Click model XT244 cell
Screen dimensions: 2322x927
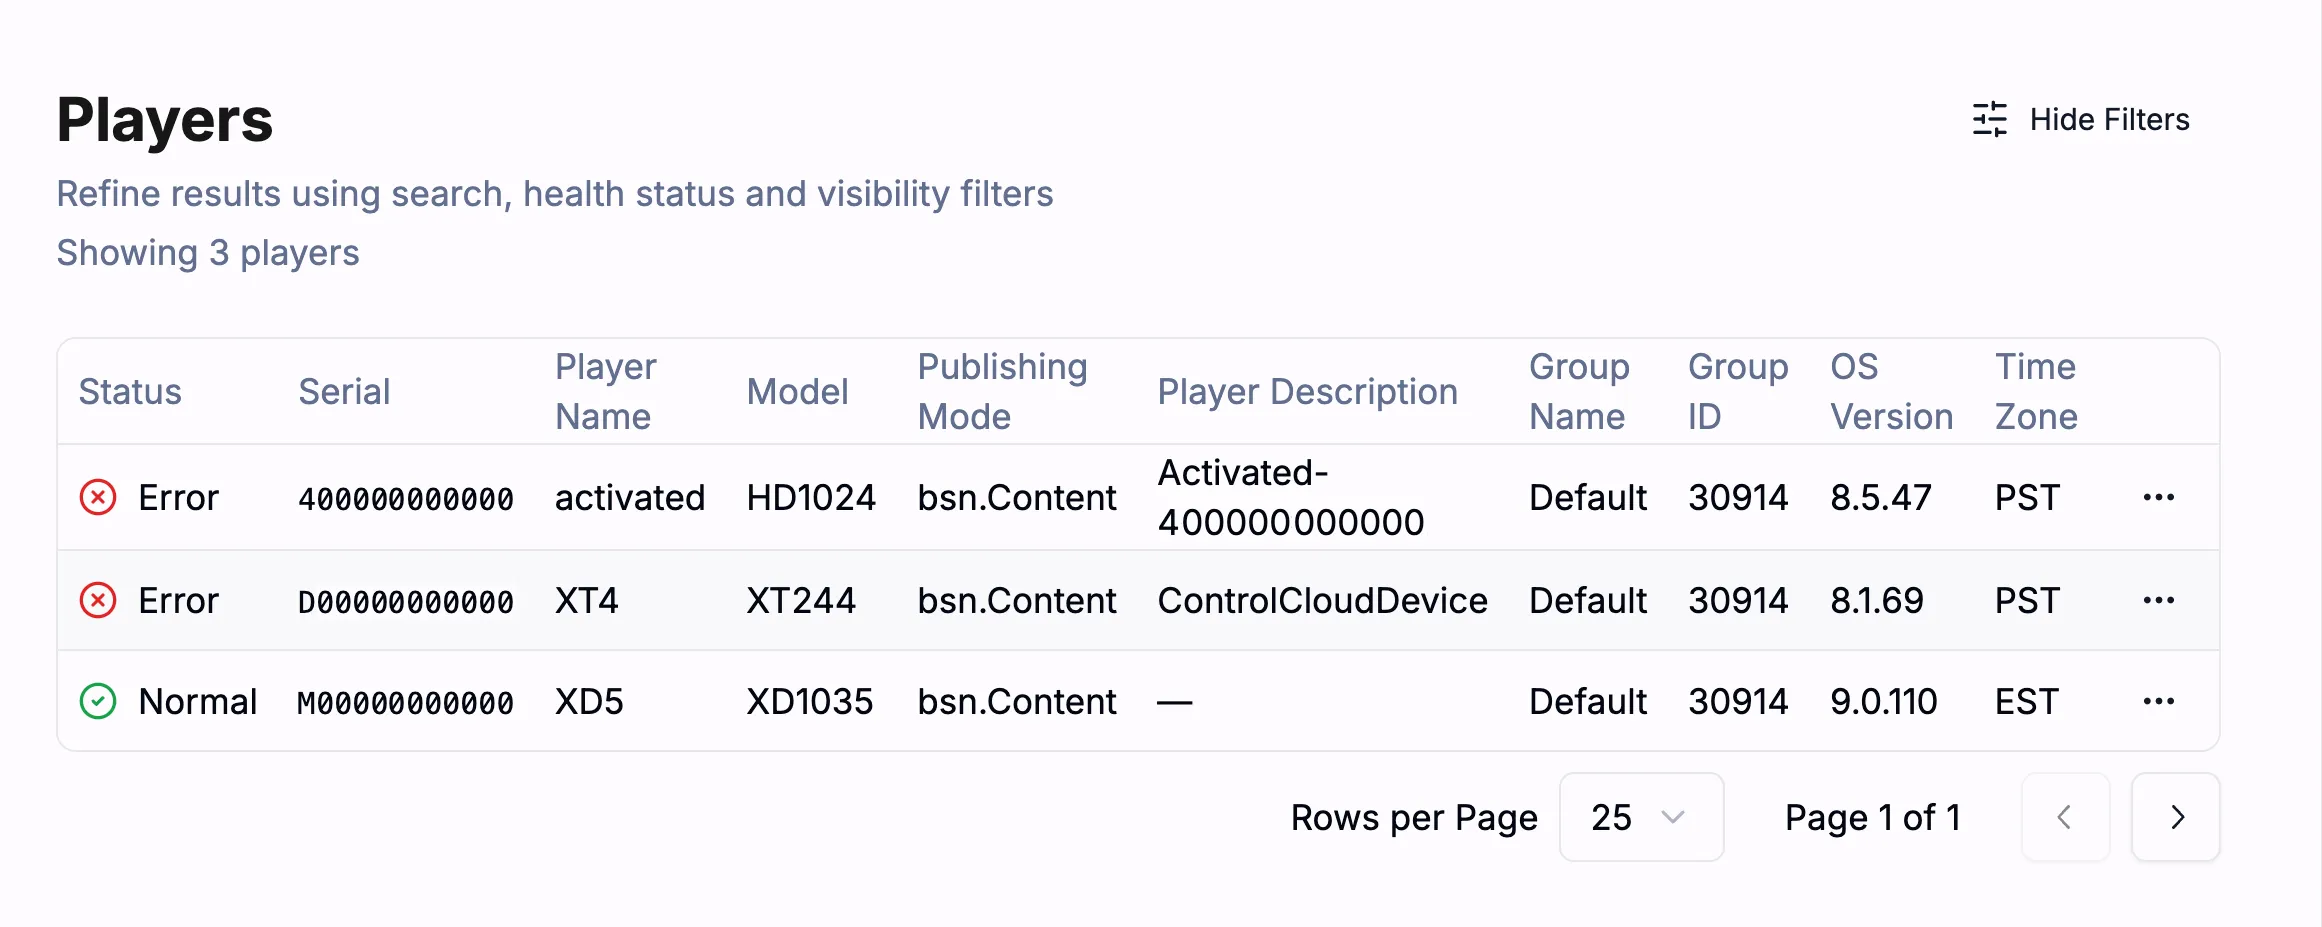(801, 600)
